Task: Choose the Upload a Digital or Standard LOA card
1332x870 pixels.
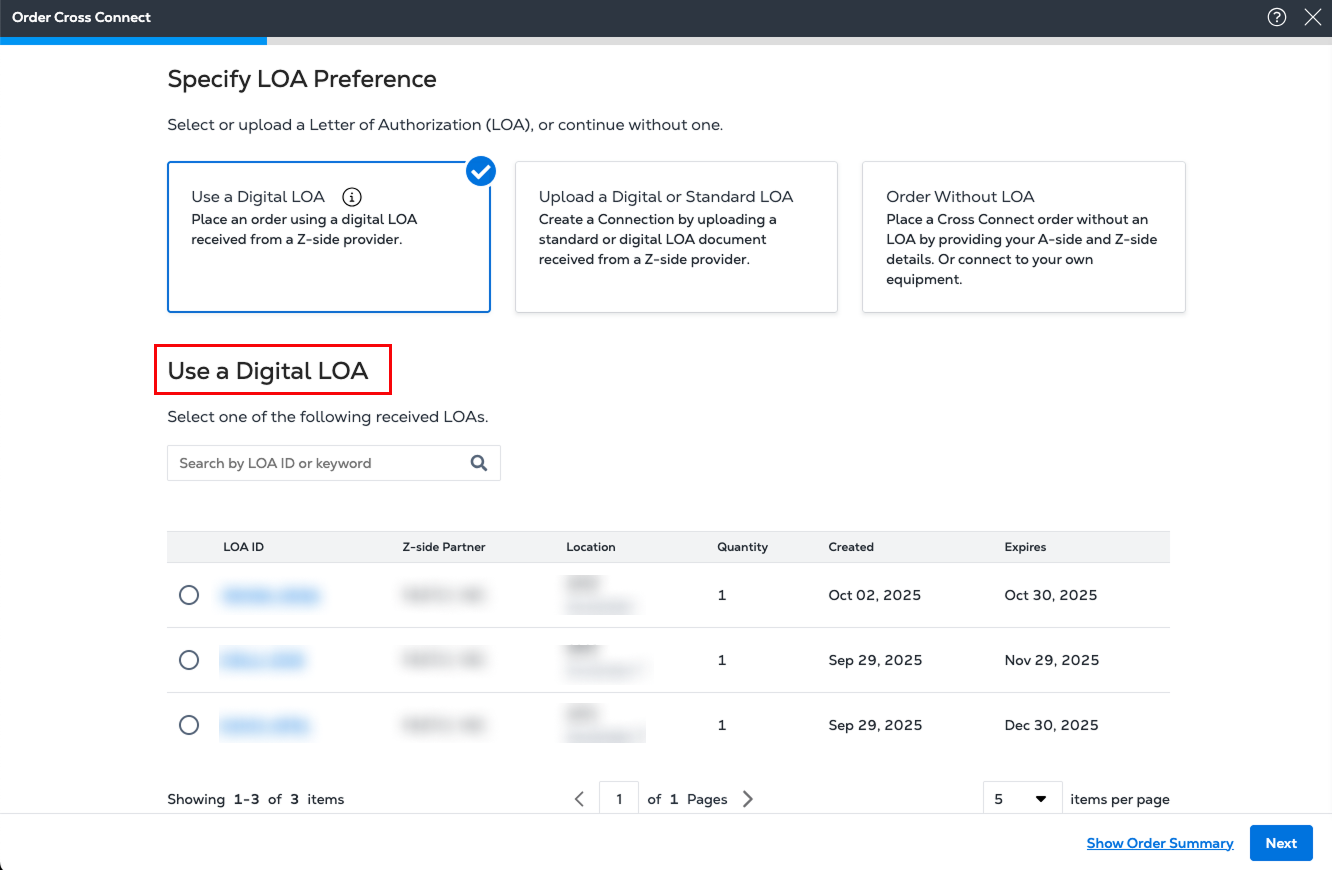Action: click(x=676, y=237)
